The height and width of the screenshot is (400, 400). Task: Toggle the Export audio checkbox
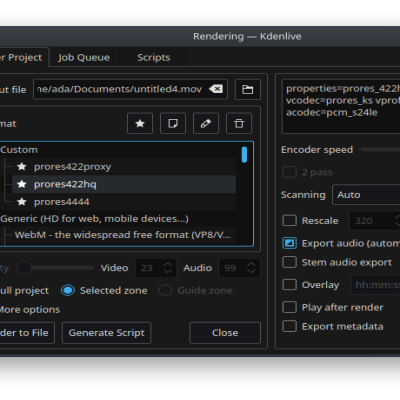tap(289, 243)
